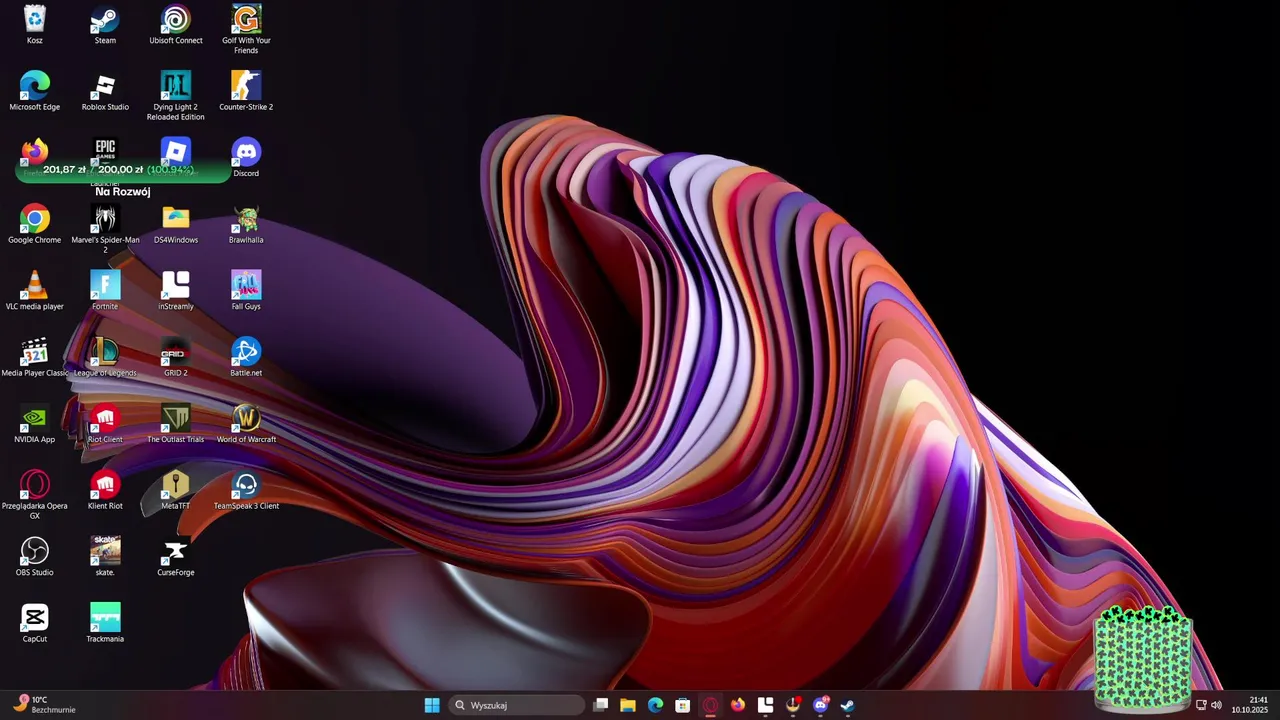Click the Wyszukaj taskbar search box
Screen dimensions: 1280x720
(516, 705)
